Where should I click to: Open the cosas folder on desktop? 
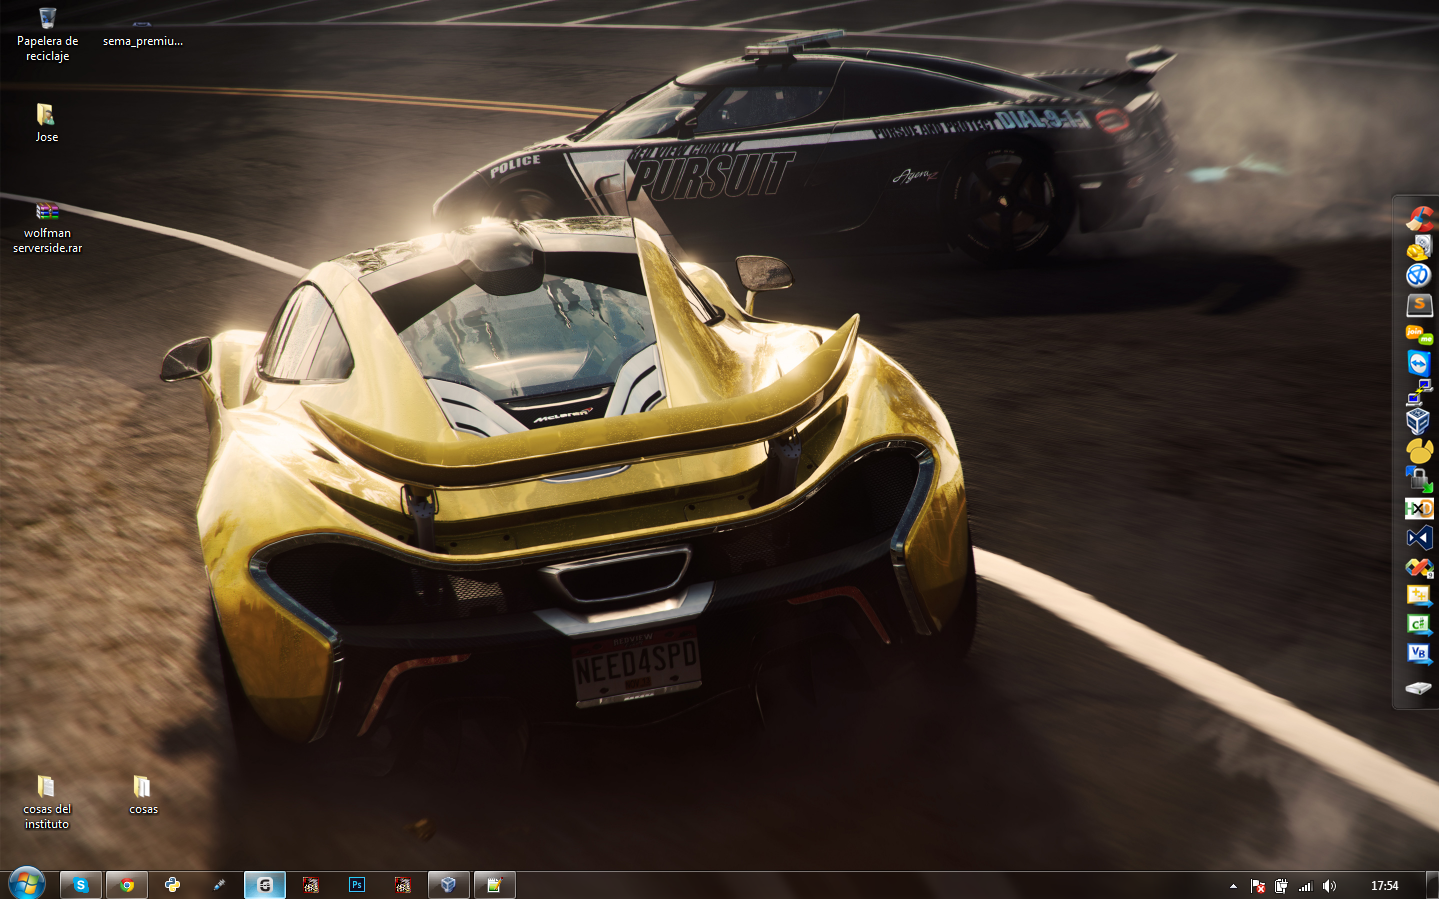[143, 795]
